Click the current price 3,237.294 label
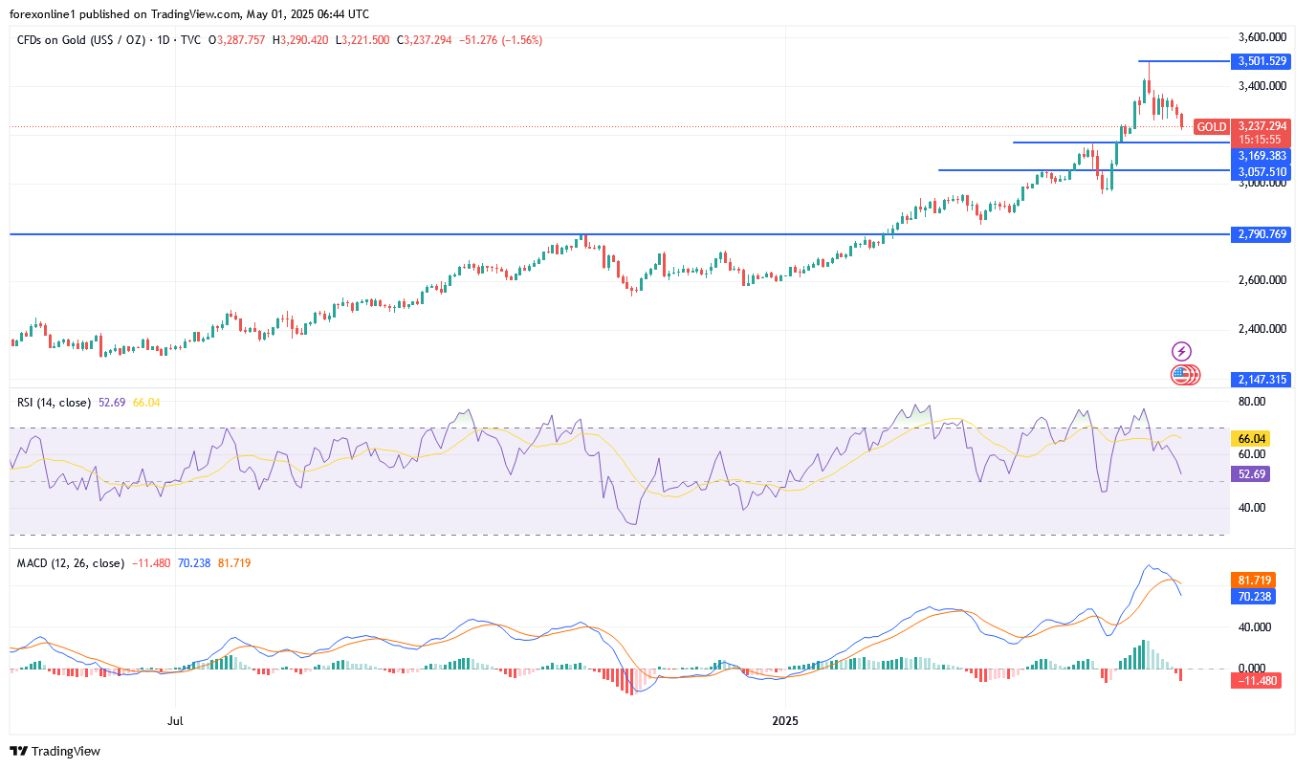The height and width of the screenshot is (768, 1304). [1261, 126]
